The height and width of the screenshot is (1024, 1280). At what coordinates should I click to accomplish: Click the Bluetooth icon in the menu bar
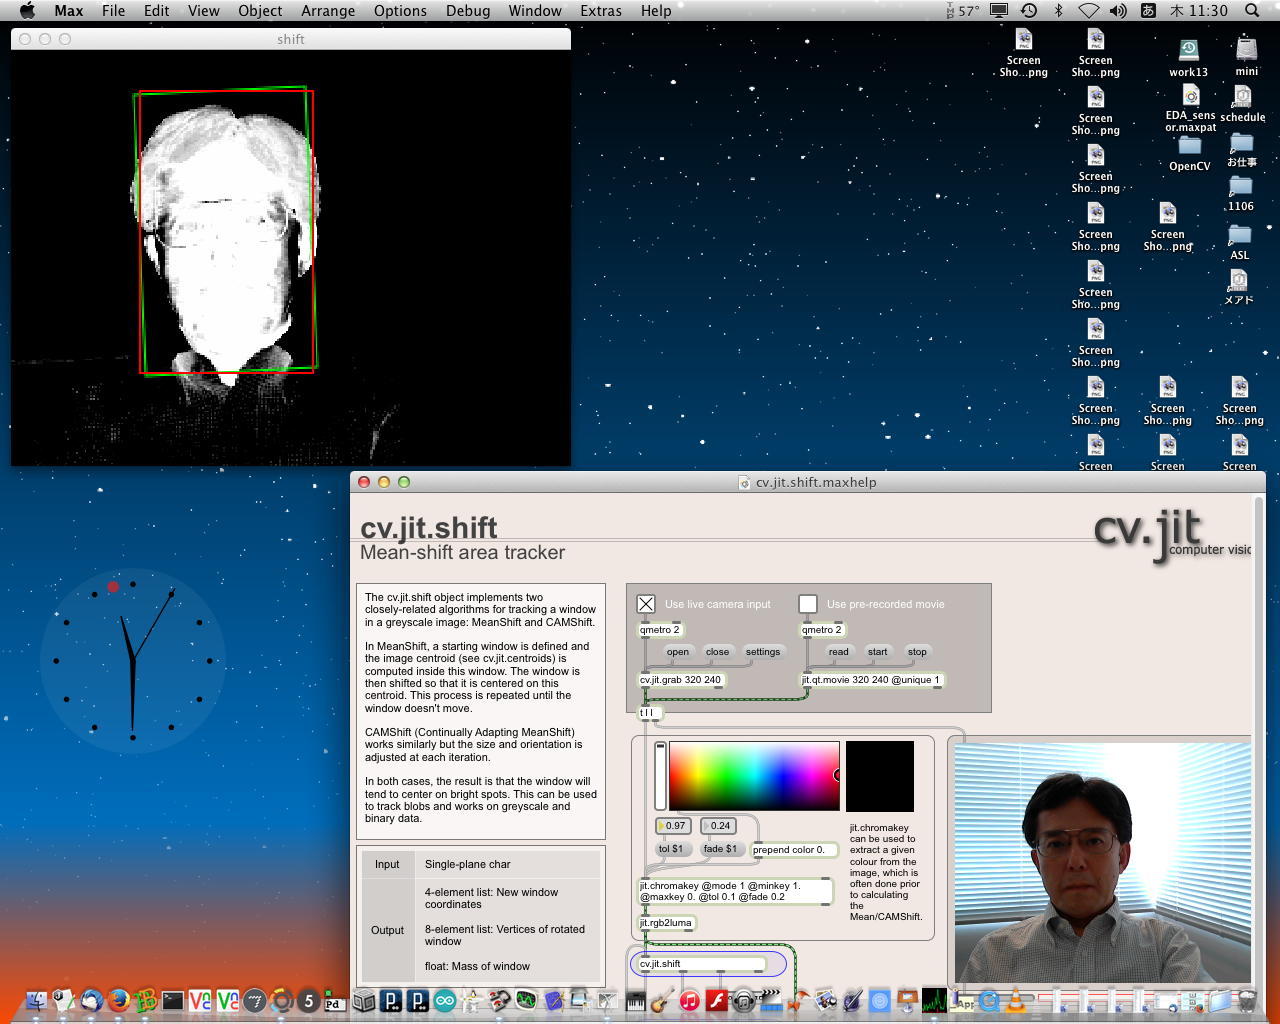click(x=1059, y=11)
